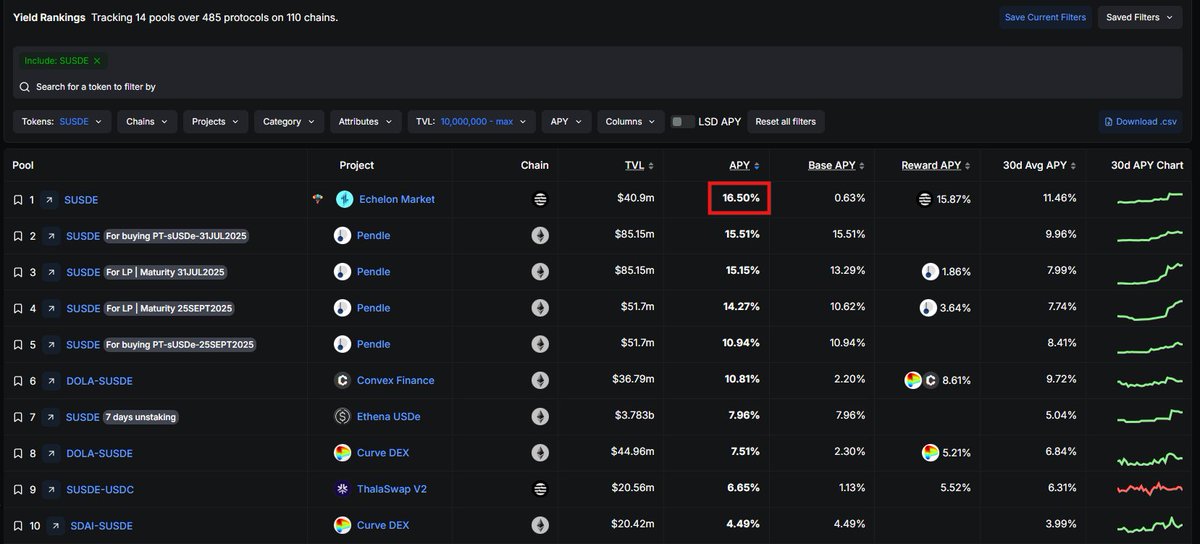The image size is (1200, 544).
Task: Click the Ethena USDe project logo
Action: (342, 416)
